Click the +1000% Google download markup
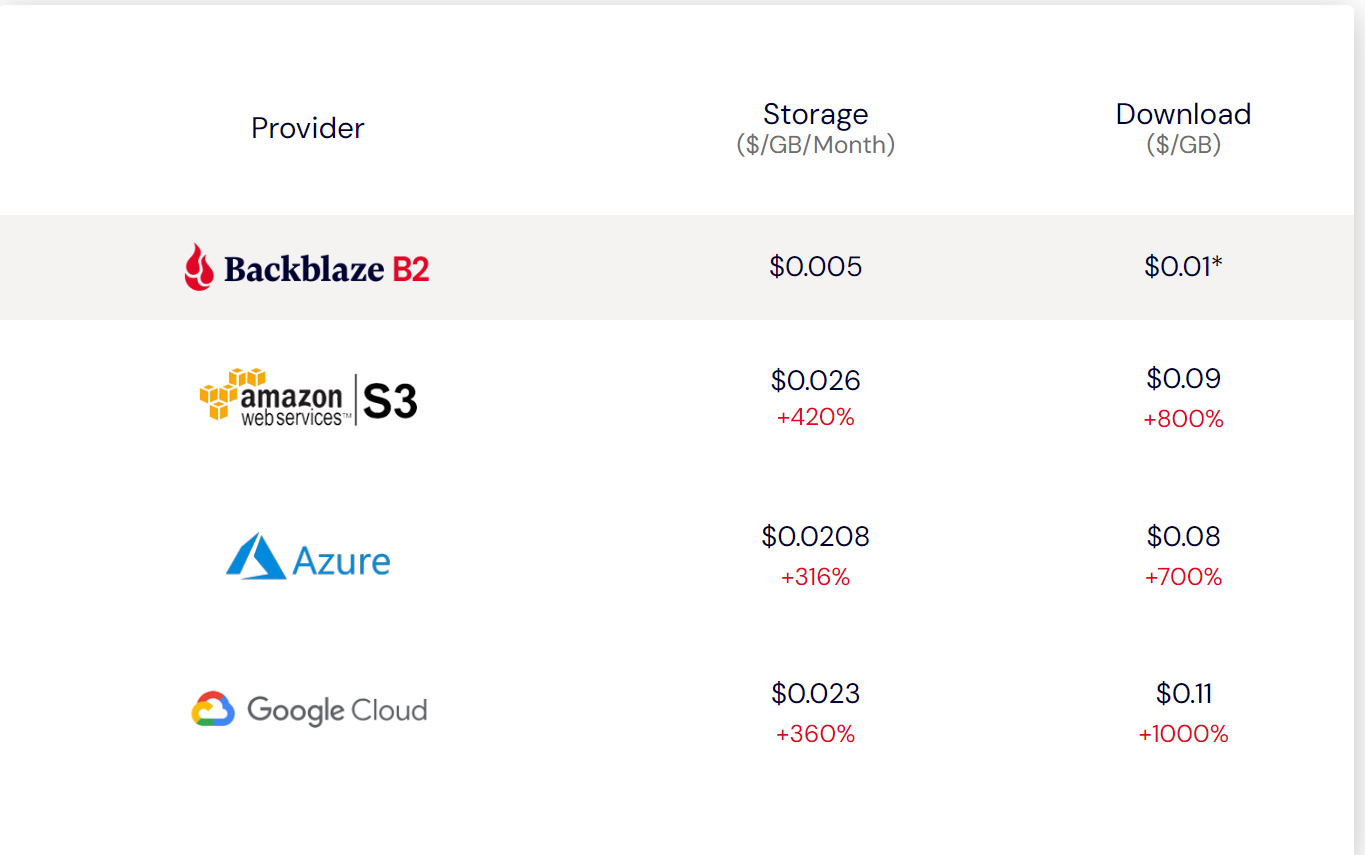This screenshot has width=1365, height=855. 1184,734
